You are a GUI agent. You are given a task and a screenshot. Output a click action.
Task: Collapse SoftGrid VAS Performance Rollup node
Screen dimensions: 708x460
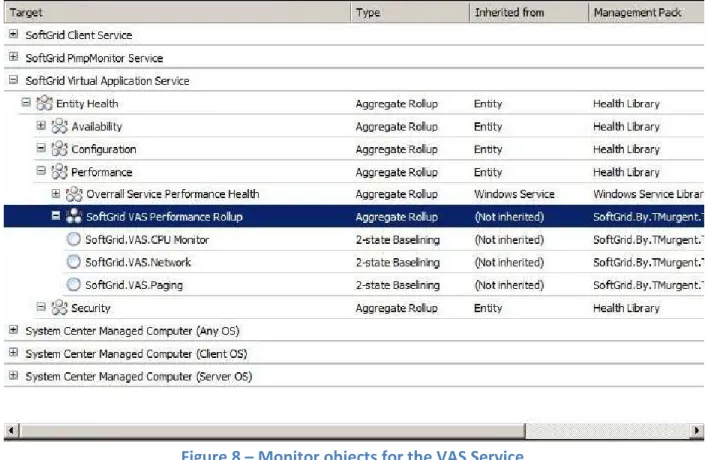56,216
